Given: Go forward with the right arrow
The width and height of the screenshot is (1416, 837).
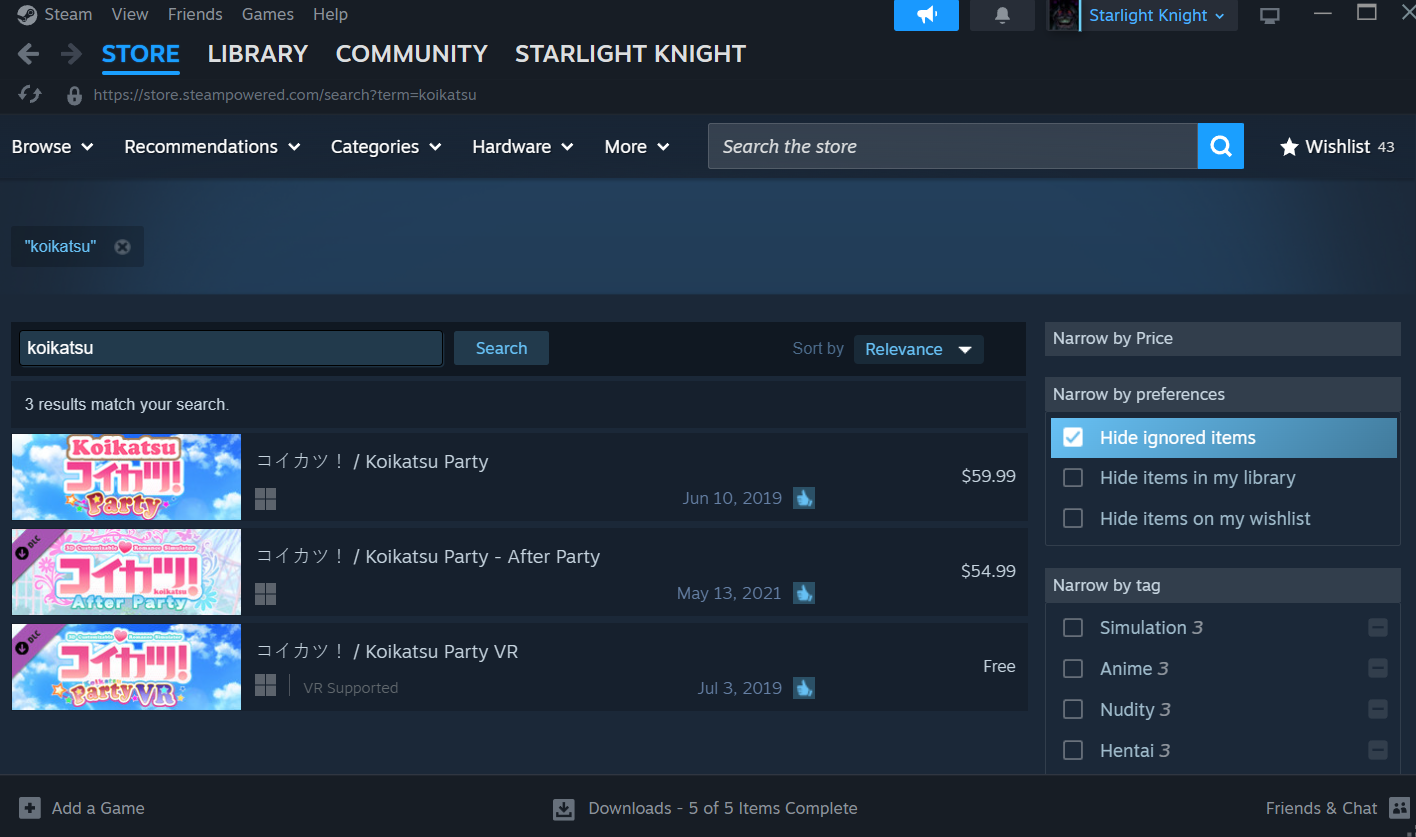Looking at the screenshot, I should [x=71, y=54].
